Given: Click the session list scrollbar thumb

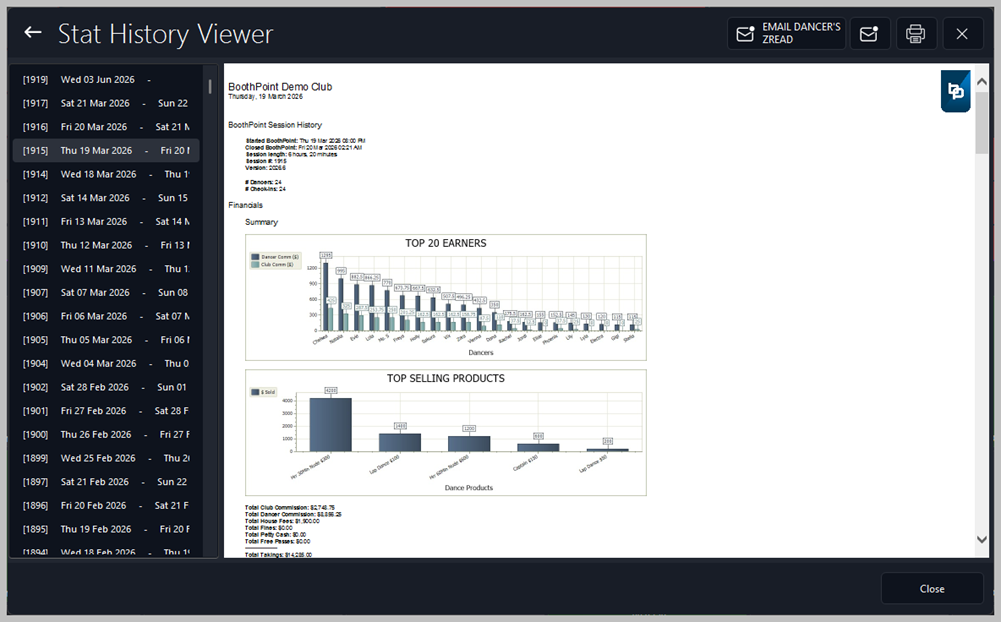Looking at the screenshot, I should click(209, 86).
